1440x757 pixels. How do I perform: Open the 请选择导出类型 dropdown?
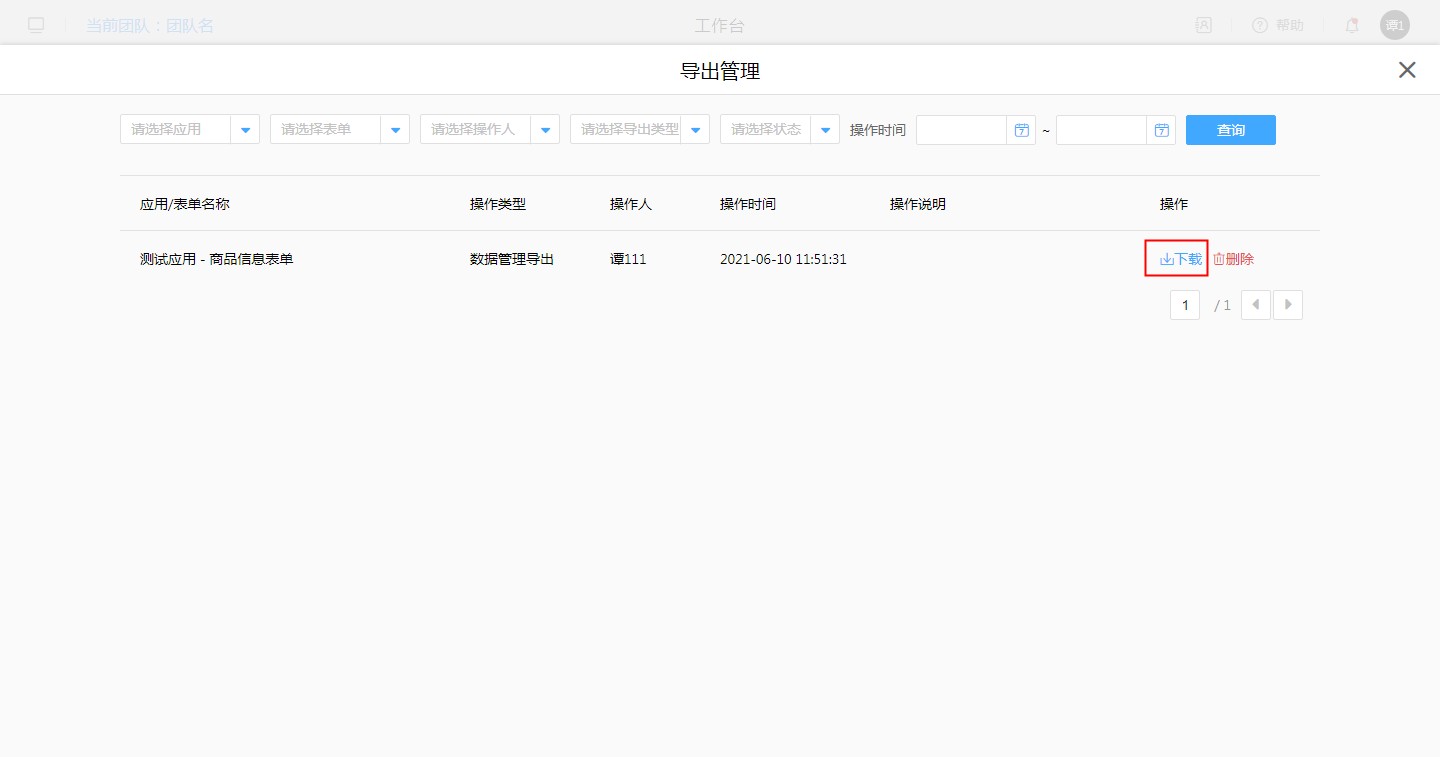coord(695,130)
